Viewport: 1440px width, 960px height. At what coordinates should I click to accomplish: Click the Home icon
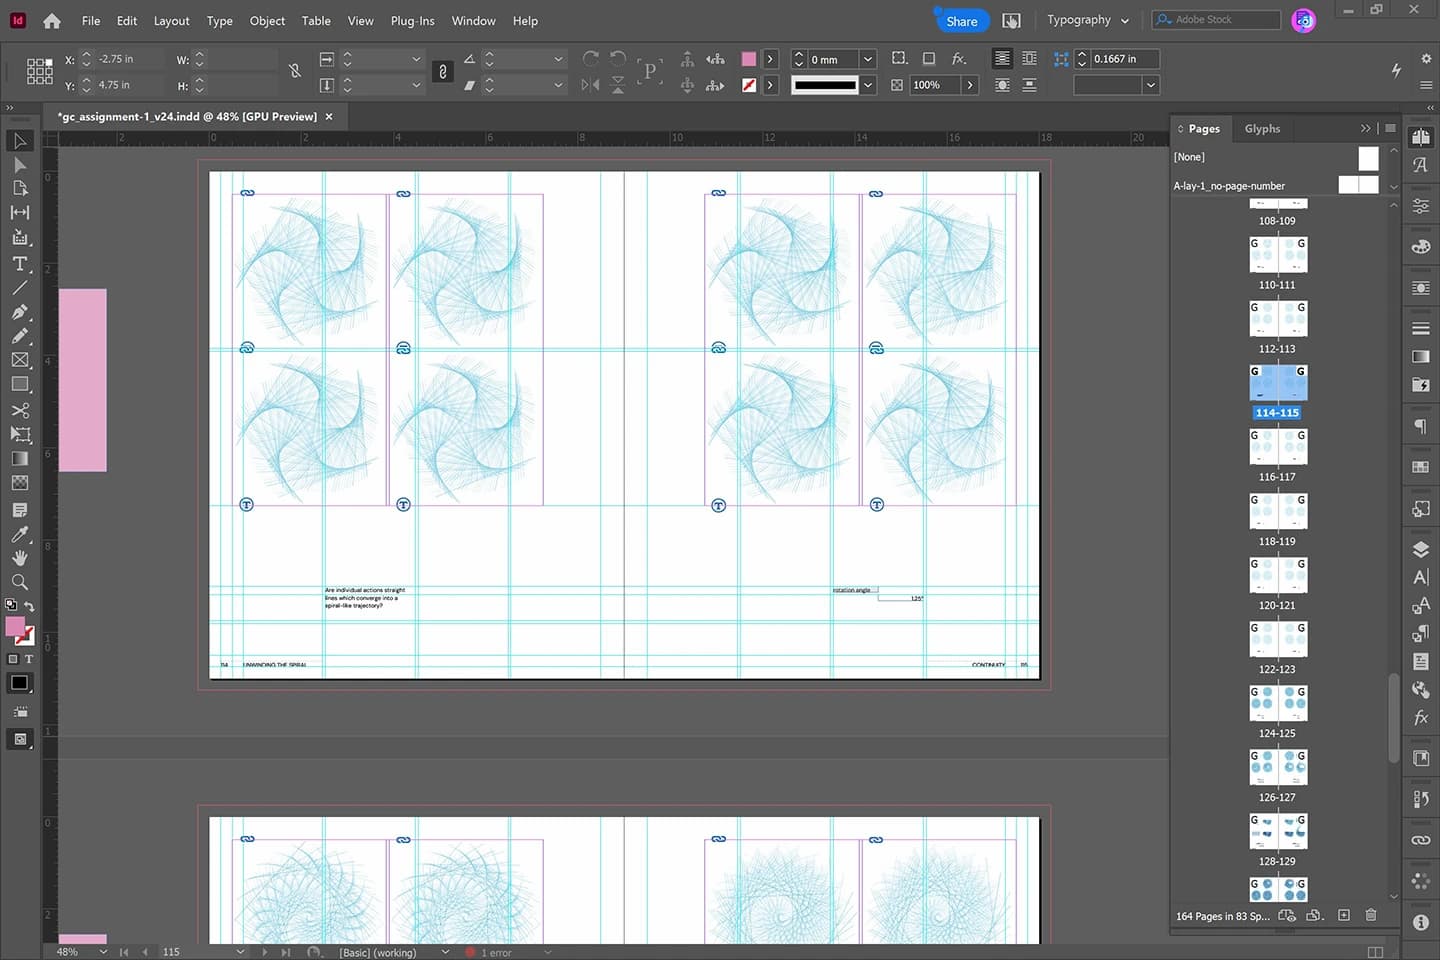52,21
